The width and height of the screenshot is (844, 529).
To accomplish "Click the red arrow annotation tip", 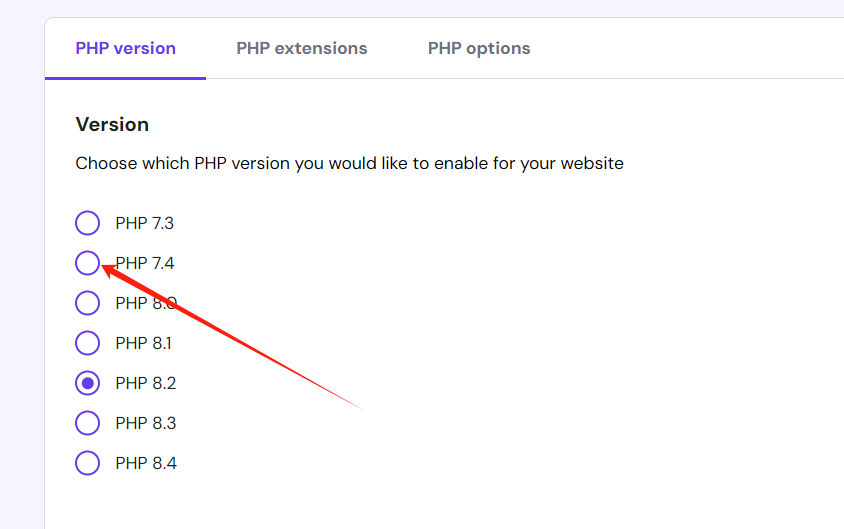I will pos(105,267).
